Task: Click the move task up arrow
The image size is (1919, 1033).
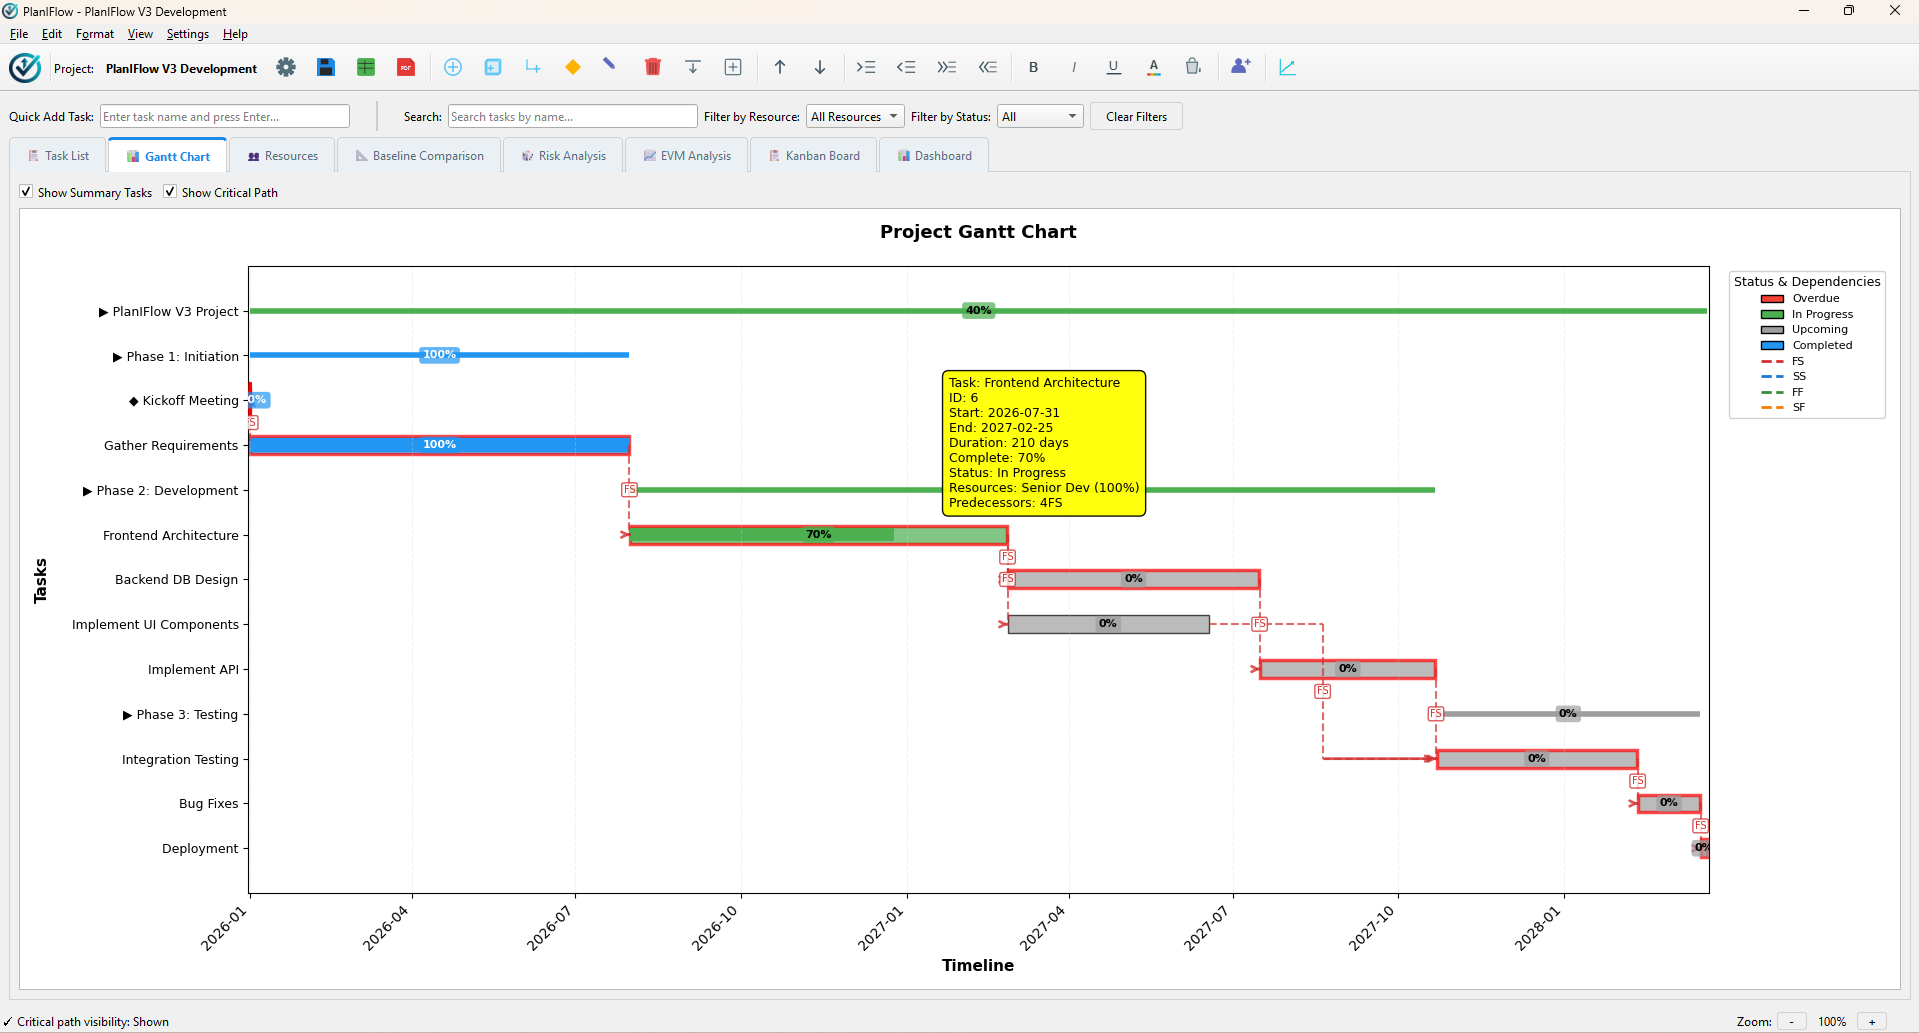Action: coord(780,67)
